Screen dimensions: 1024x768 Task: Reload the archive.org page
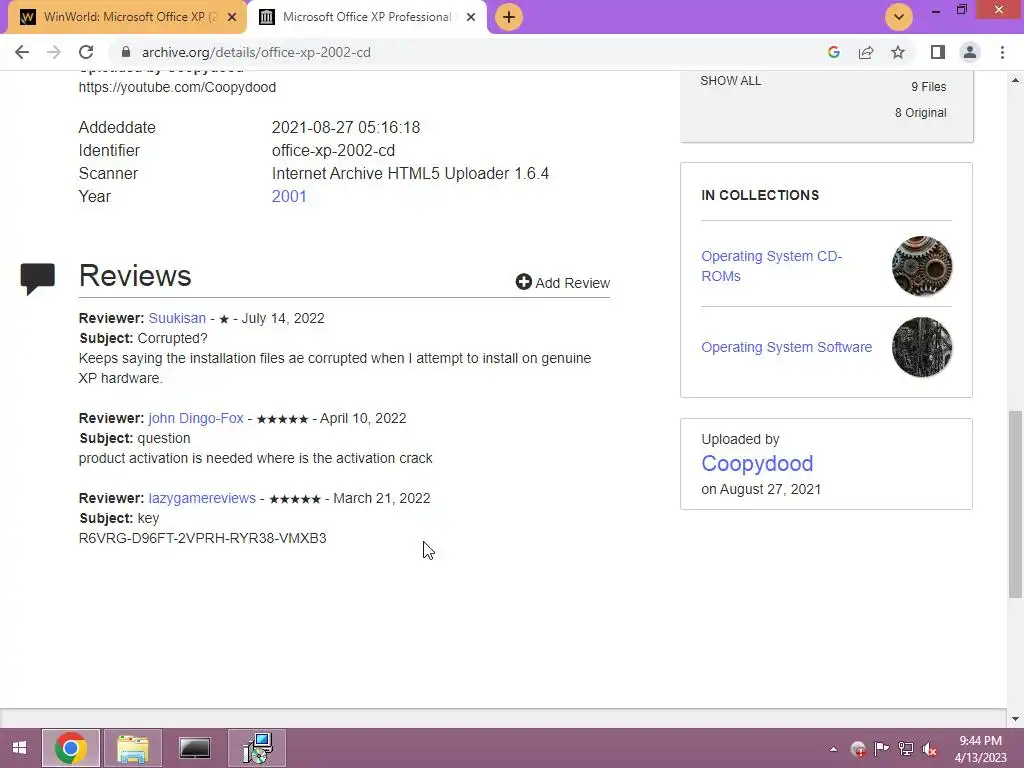click(86, 52)
